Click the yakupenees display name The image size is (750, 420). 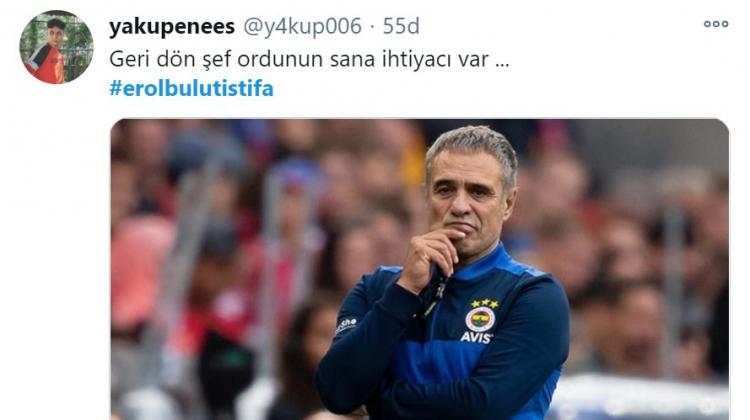[x=172, y=26]
